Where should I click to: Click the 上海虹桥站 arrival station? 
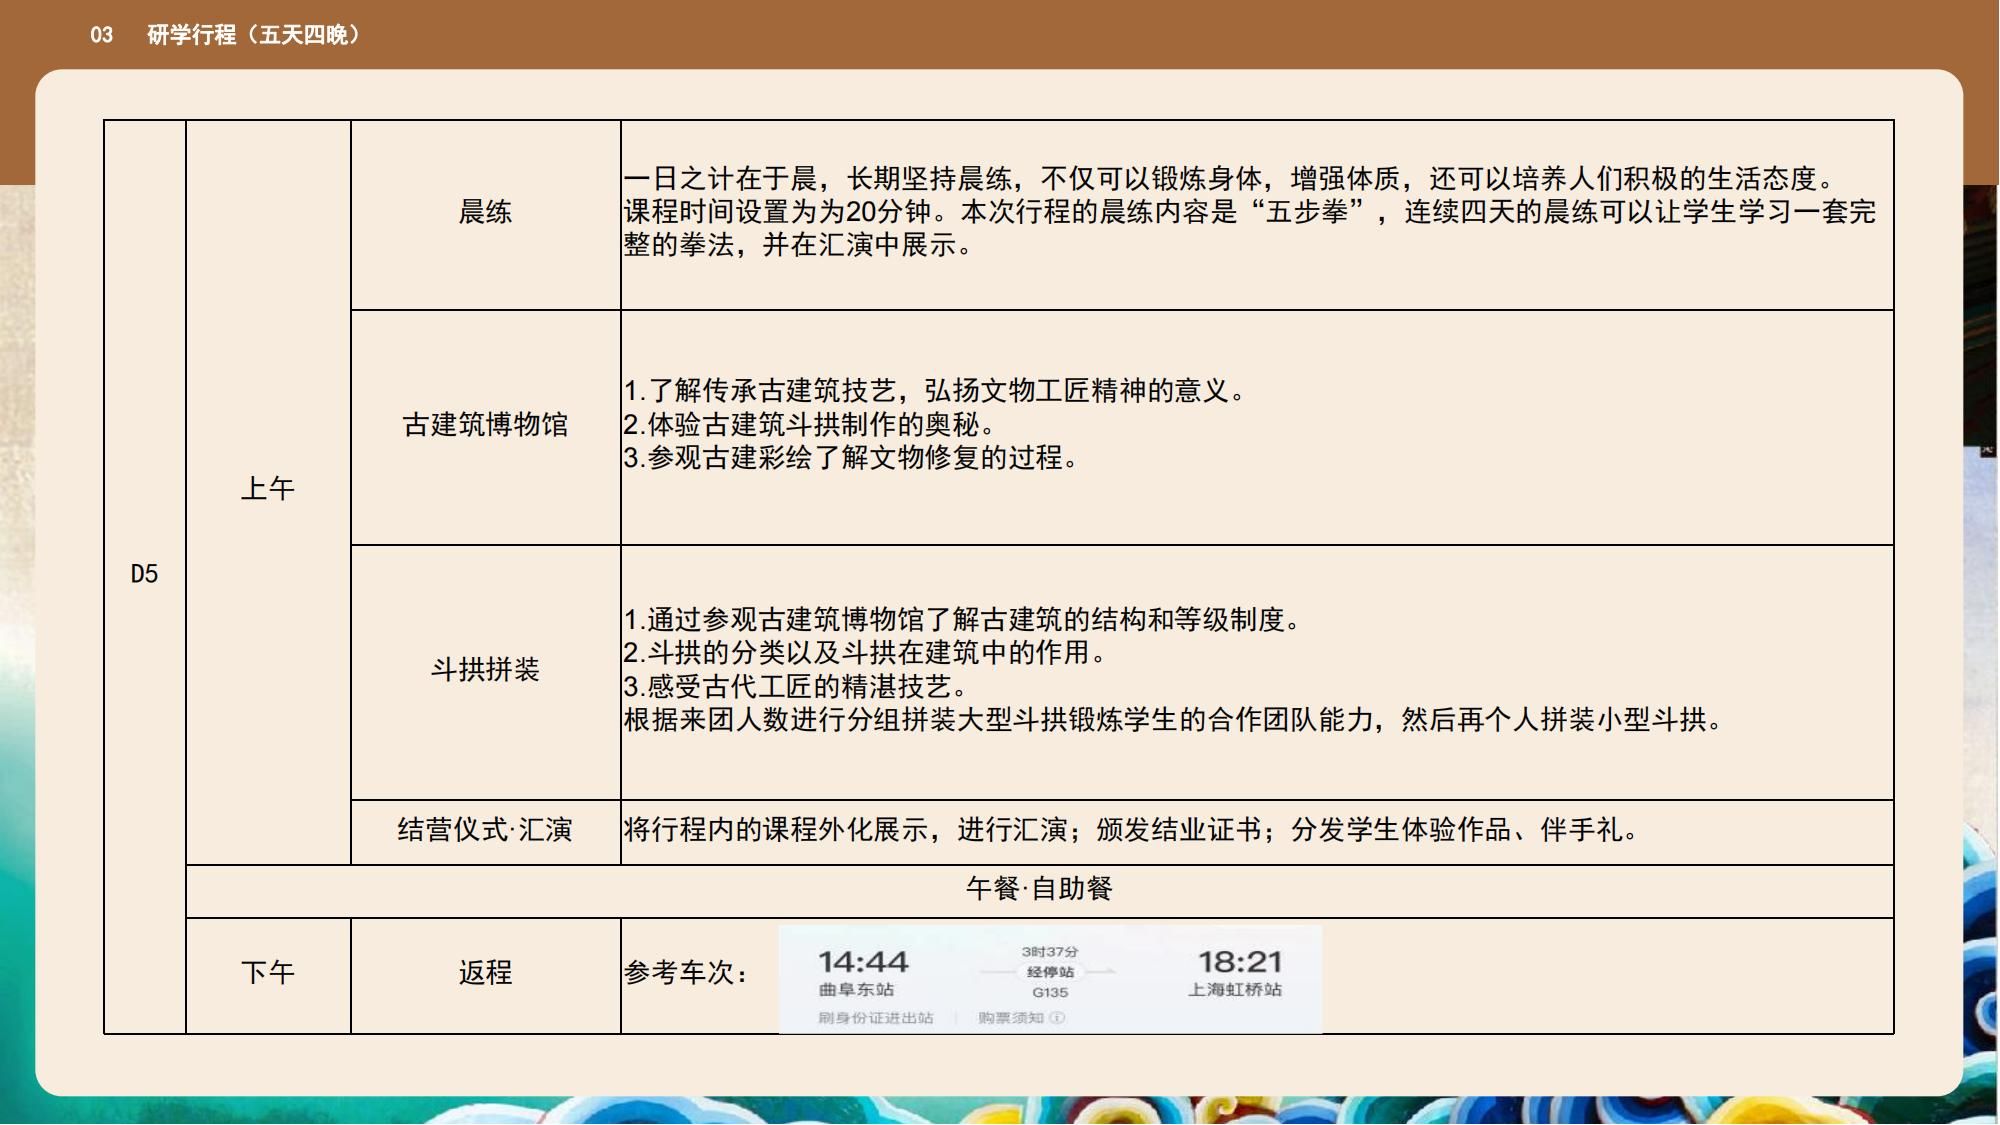click(x=1234, y=990)
